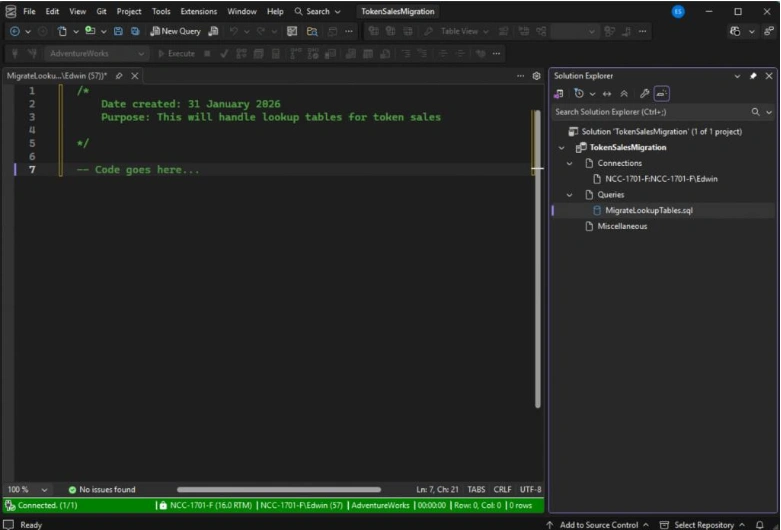Open the File menu
The image size is (781, 530).
[29, 11]
